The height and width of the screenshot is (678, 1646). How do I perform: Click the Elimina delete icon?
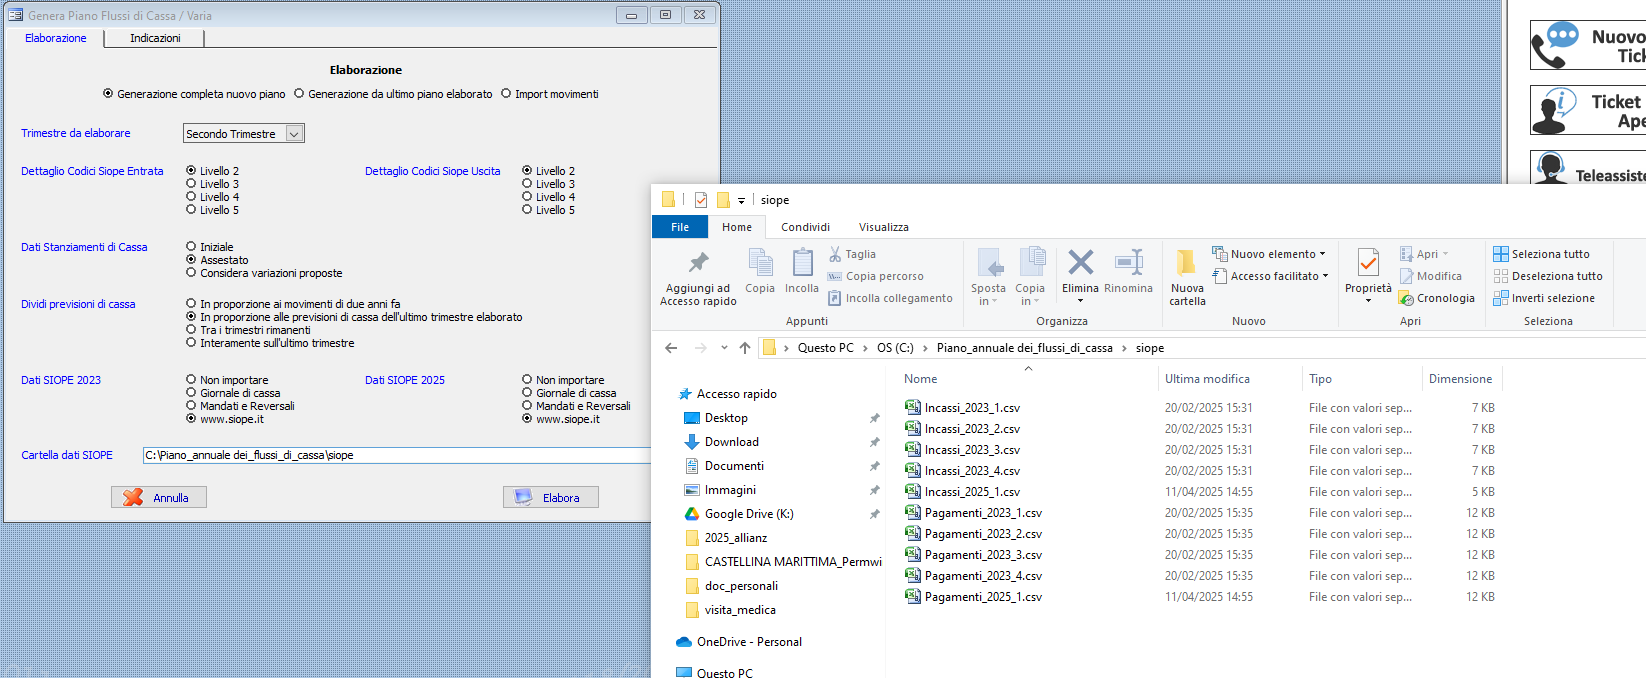click(x=1080, y=264)
